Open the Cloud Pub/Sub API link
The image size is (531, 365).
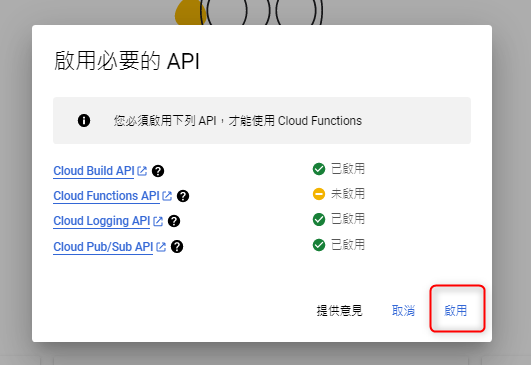click(103, 247)
